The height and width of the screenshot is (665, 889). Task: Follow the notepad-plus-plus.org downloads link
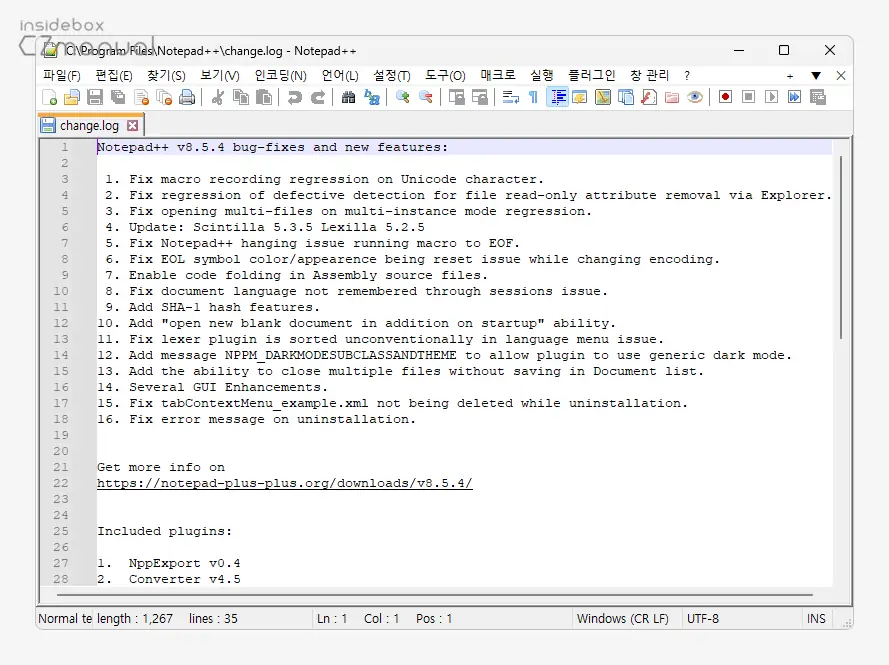pyautogui.click(x=284, y=483)
